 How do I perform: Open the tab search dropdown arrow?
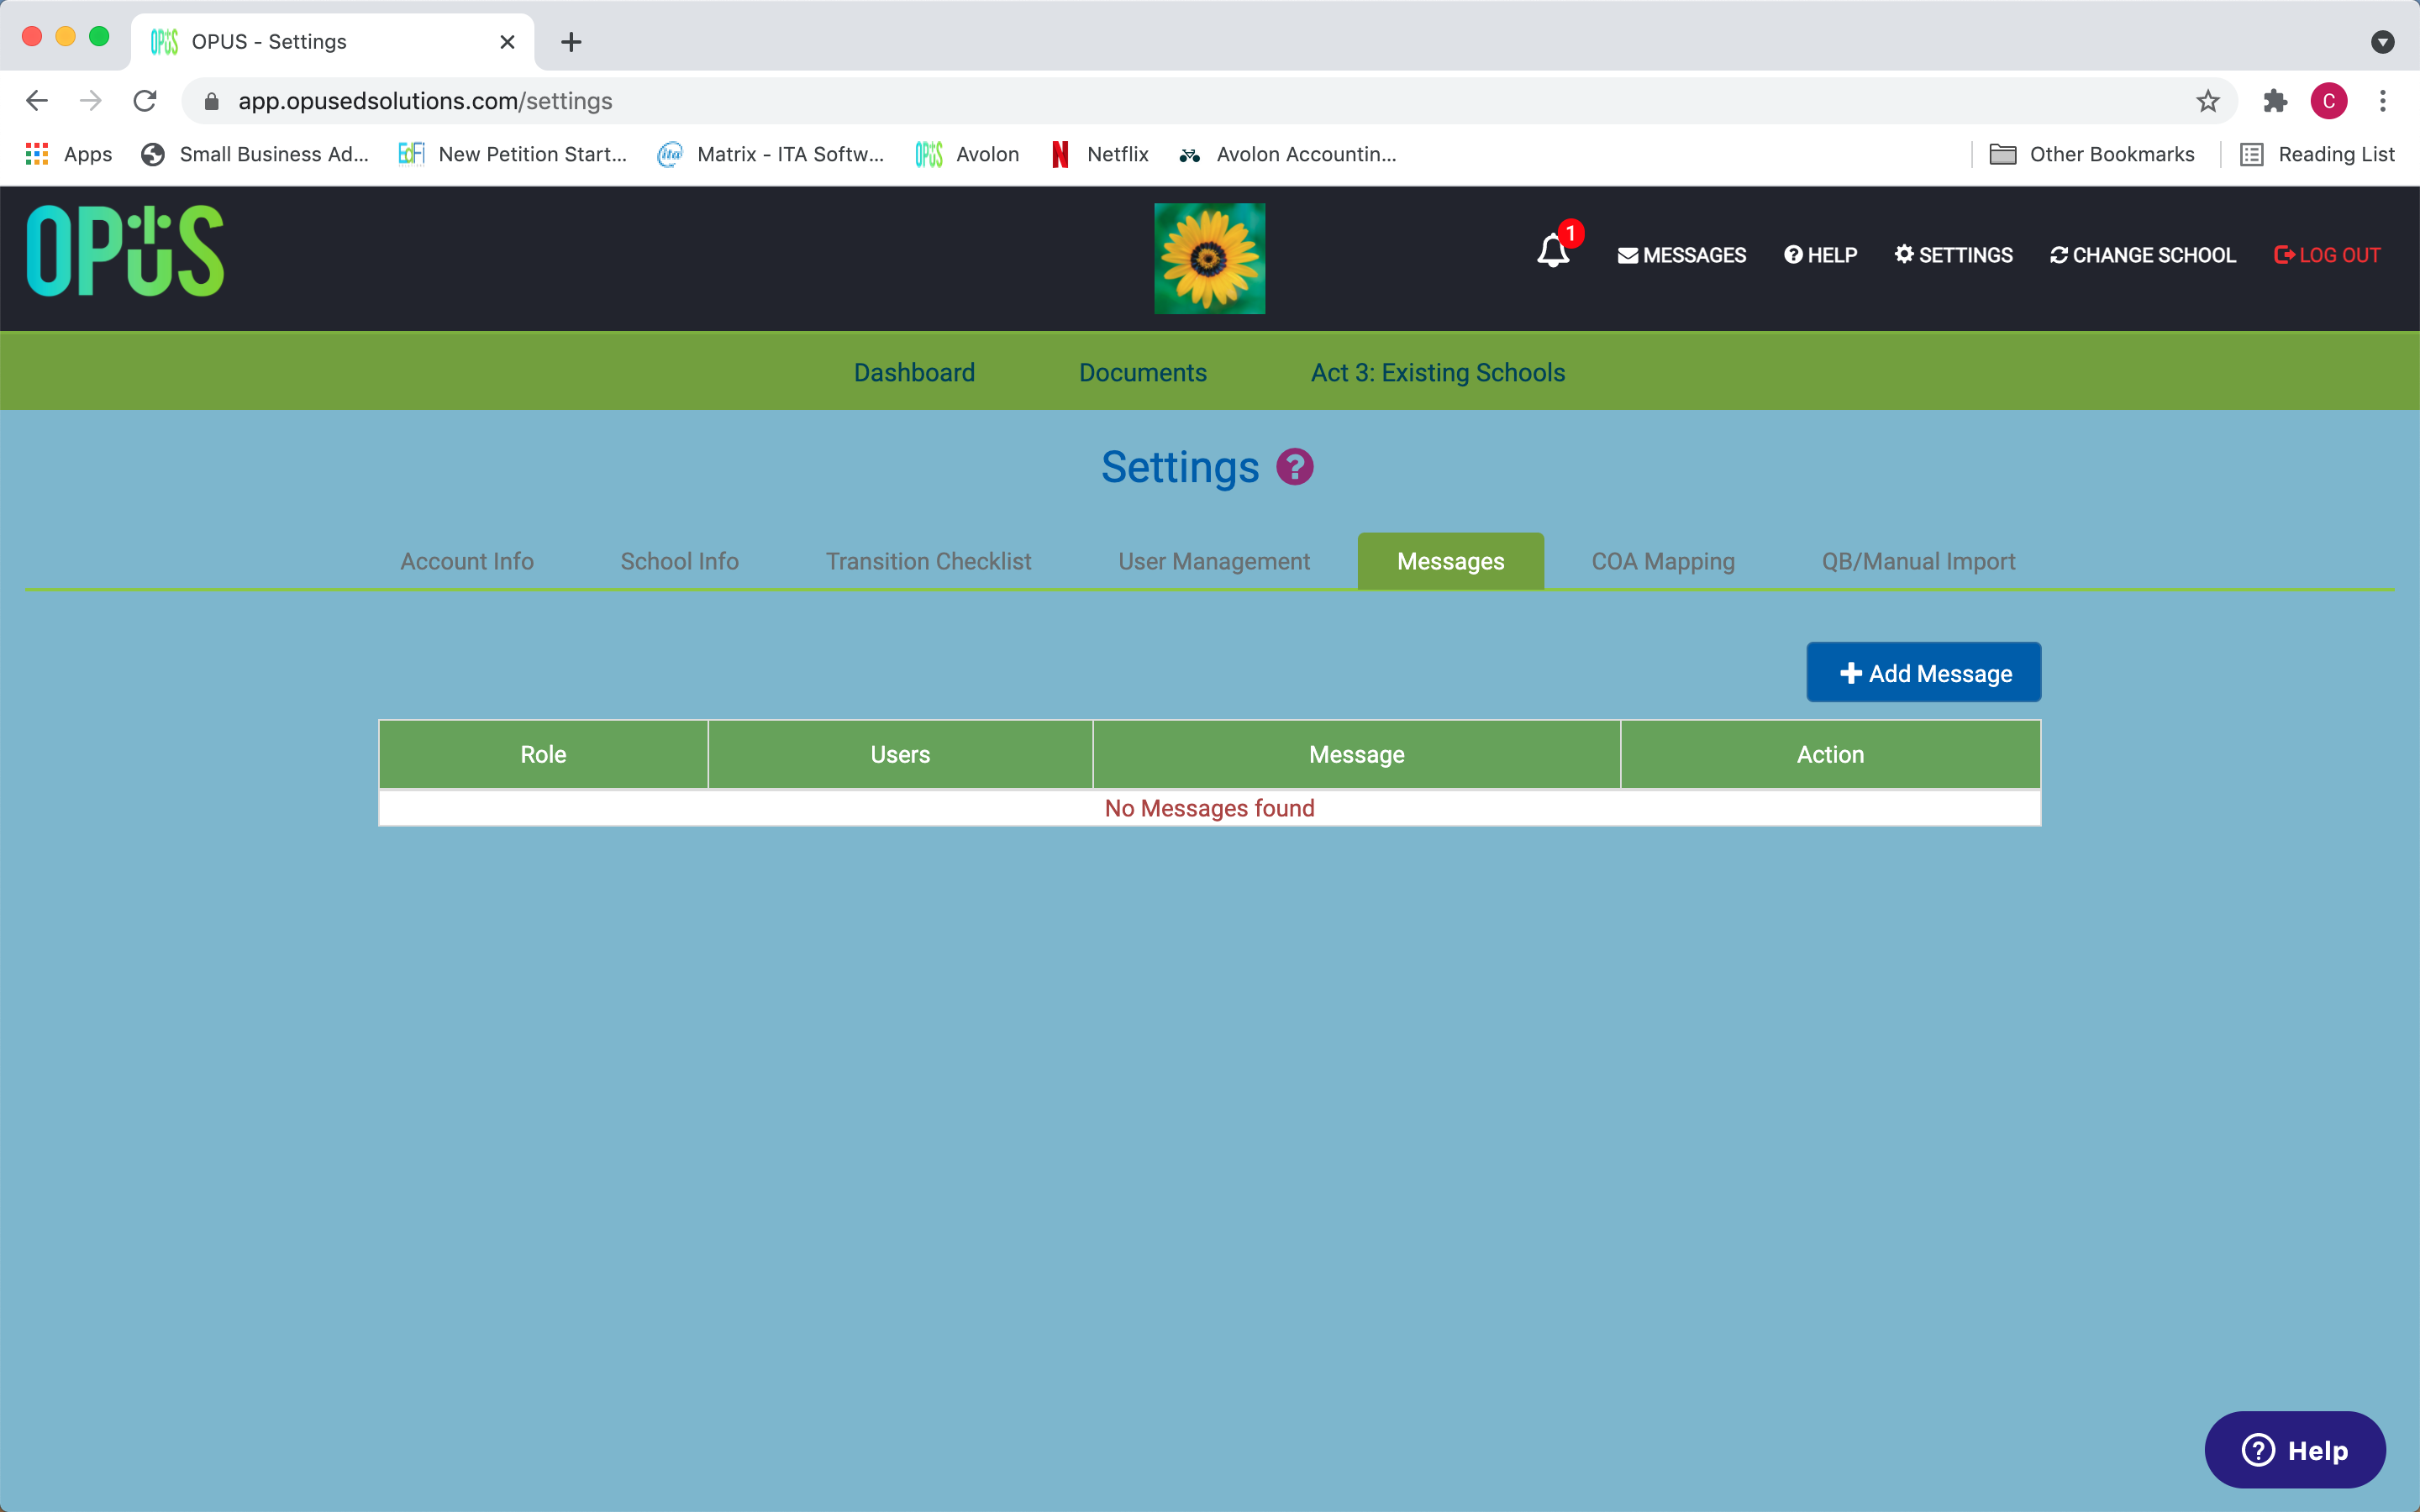point(2383,42)
